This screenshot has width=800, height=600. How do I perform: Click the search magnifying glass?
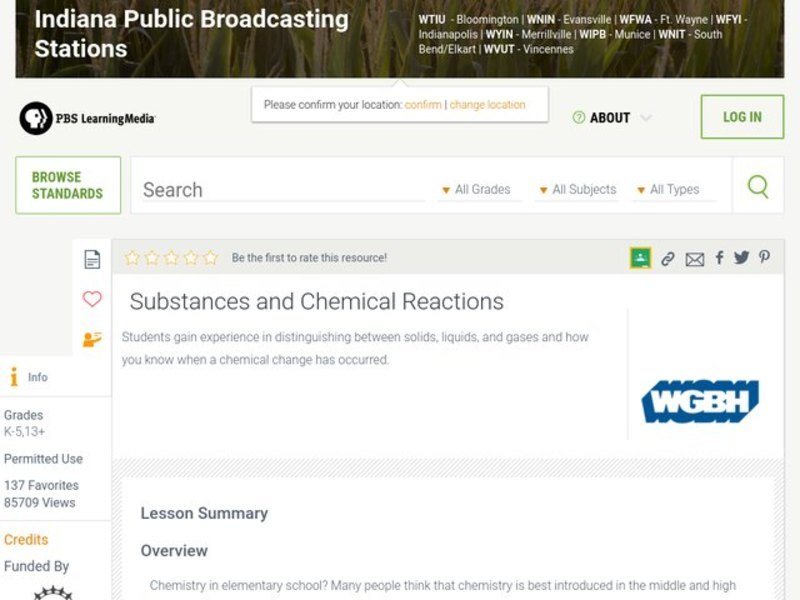click(x=757, y=186)
